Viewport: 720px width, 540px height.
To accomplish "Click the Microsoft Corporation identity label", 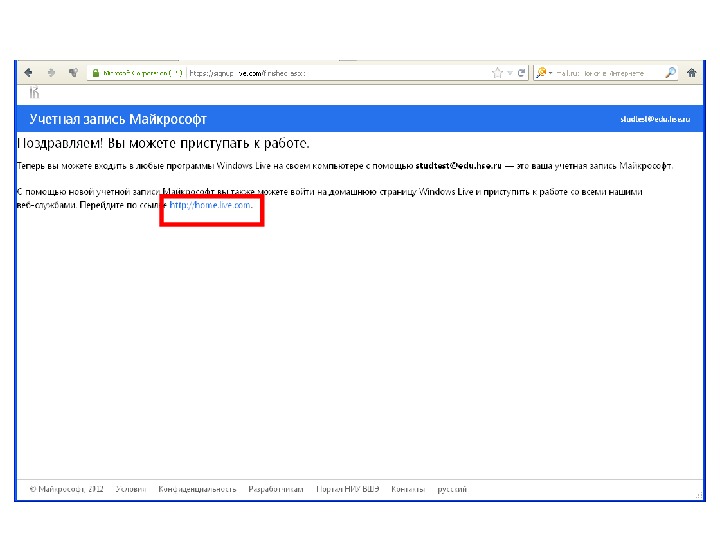I will click(142, 73).
